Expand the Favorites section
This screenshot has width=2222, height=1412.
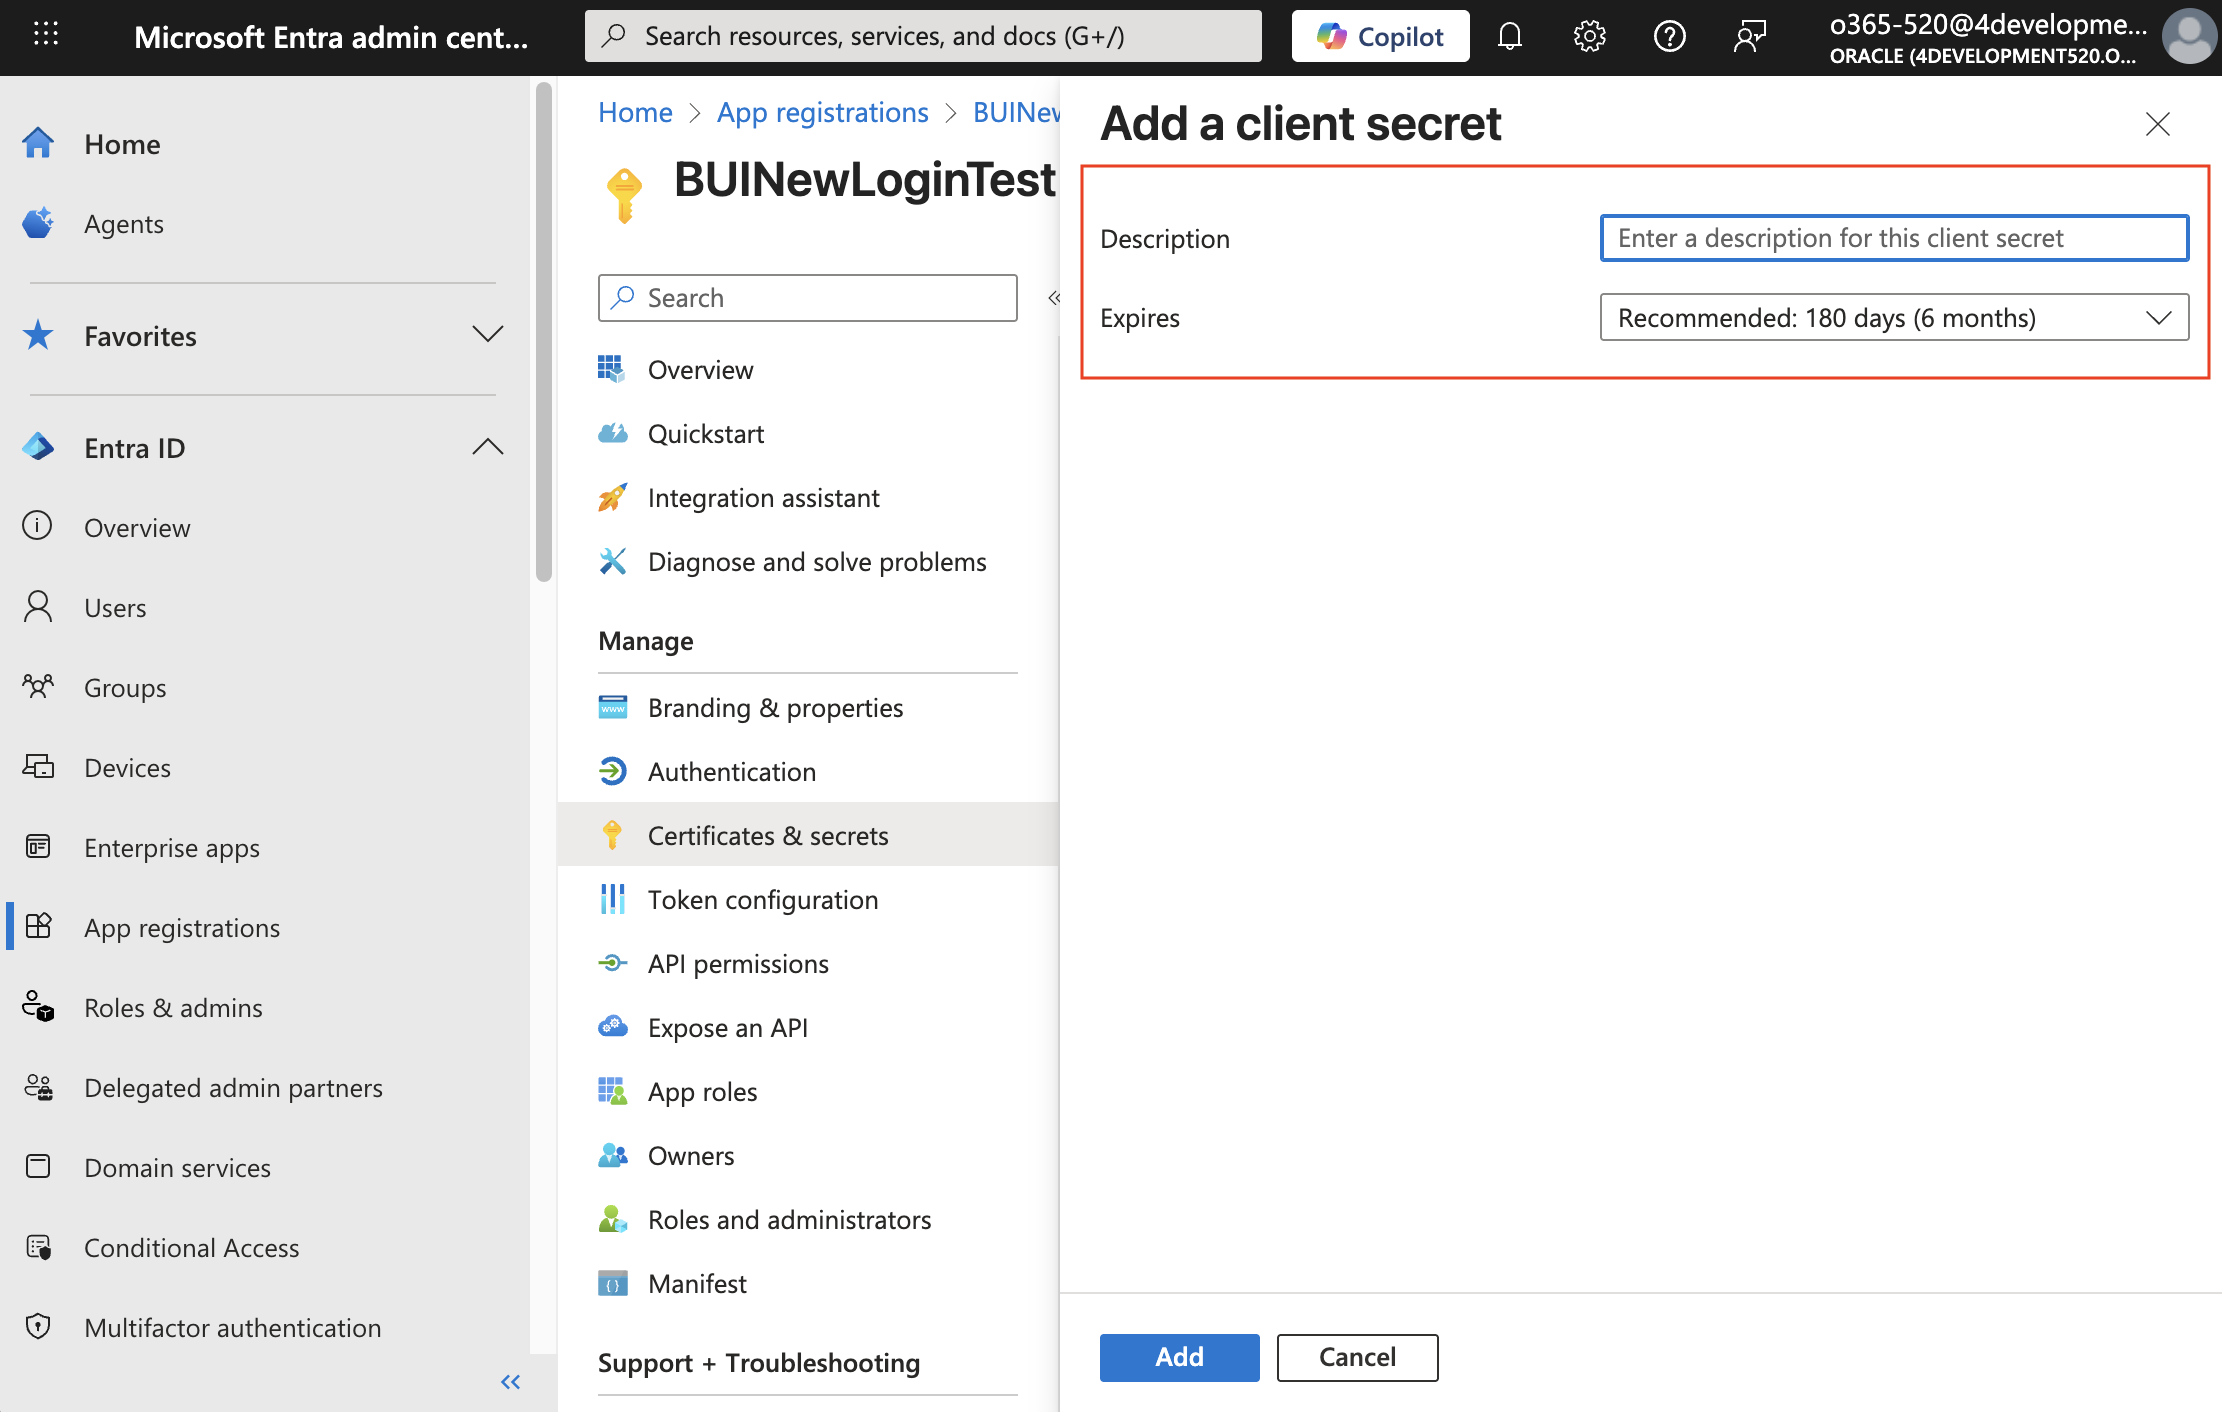coord(487,335)
